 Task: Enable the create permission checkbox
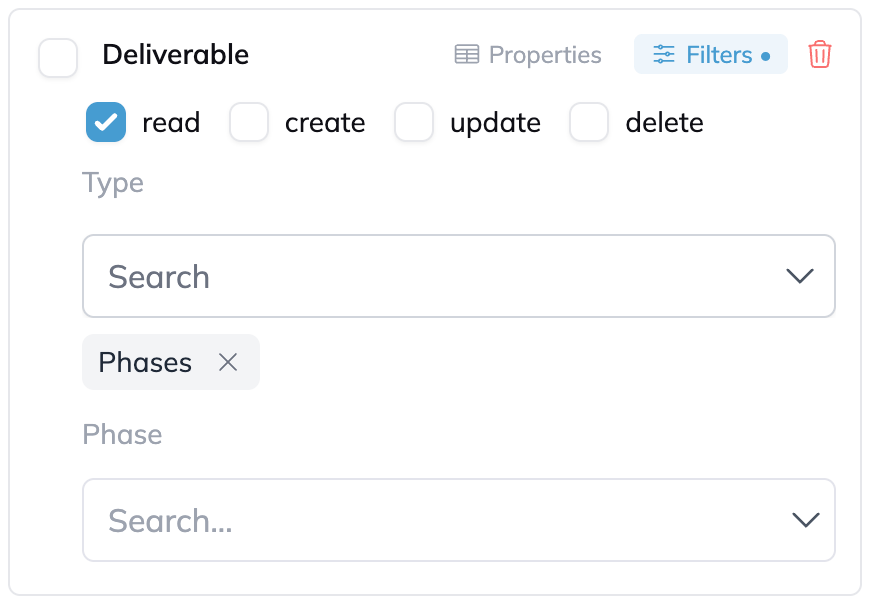click(x=249, y=122)
